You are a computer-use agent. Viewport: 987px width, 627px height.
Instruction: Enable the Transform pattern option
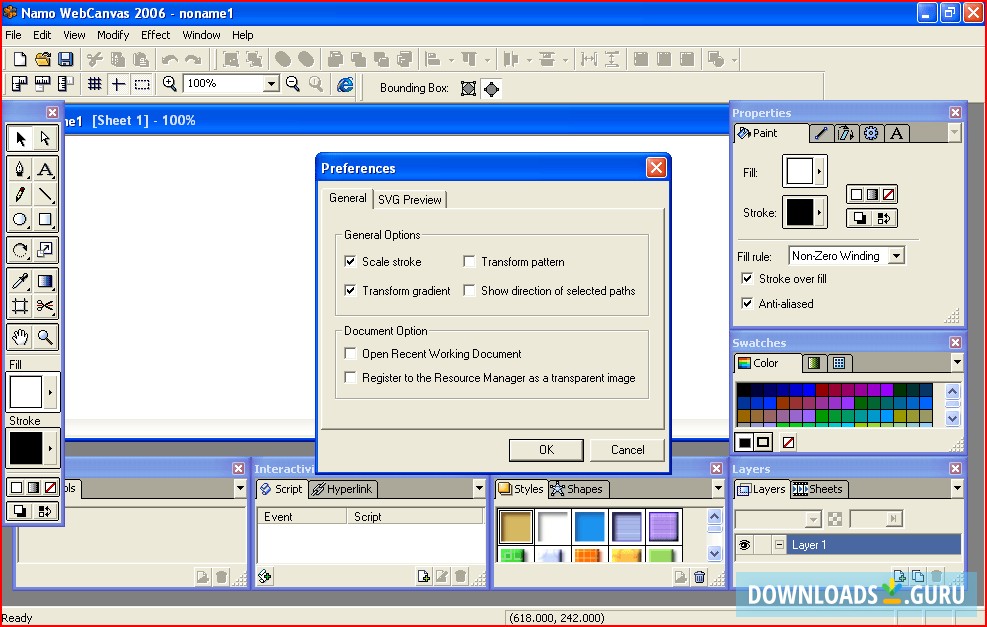[469, 261]
